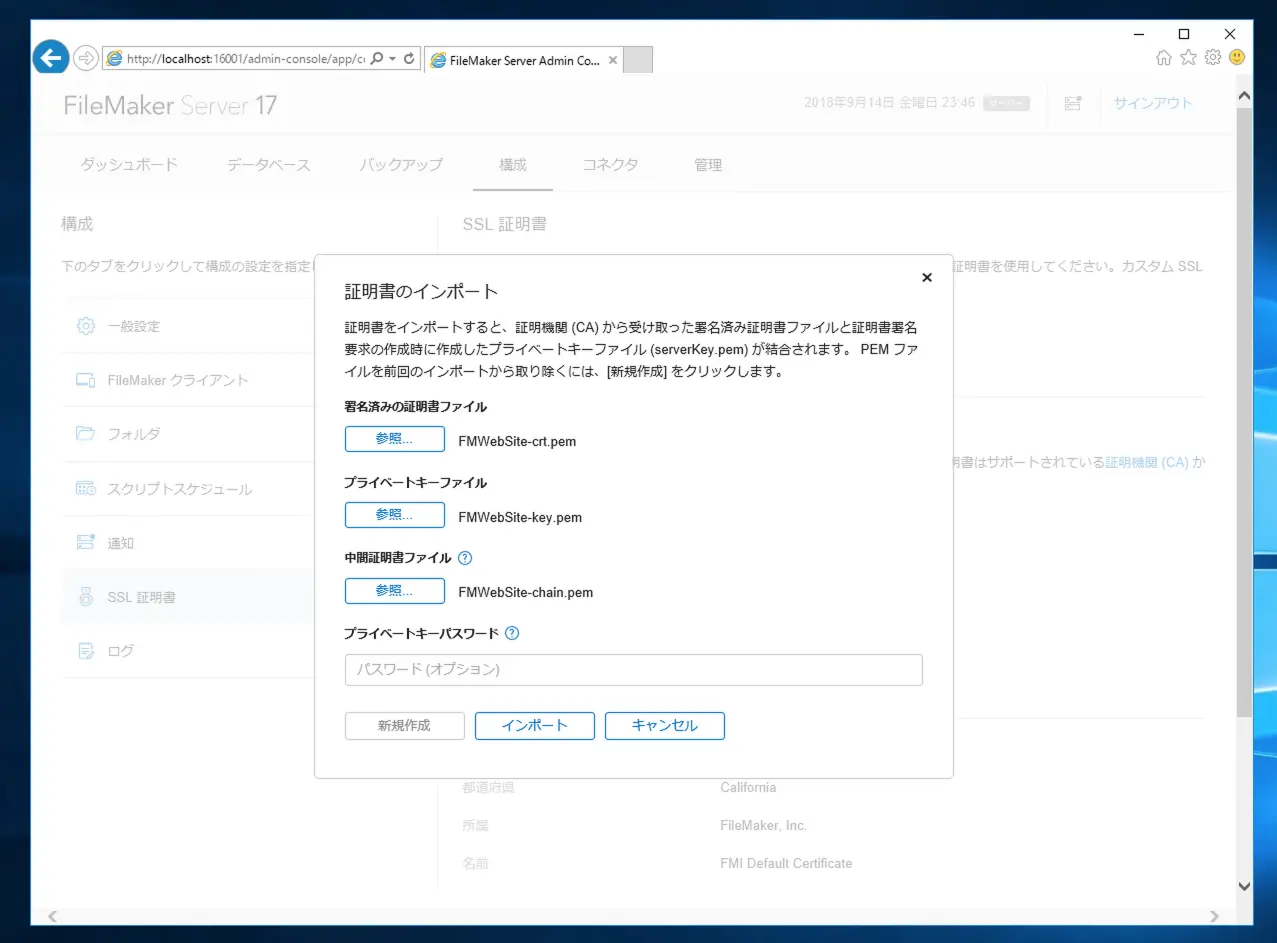Click the private key password field
Viewport: 1277px width, 943px height.
click(633, 669)
